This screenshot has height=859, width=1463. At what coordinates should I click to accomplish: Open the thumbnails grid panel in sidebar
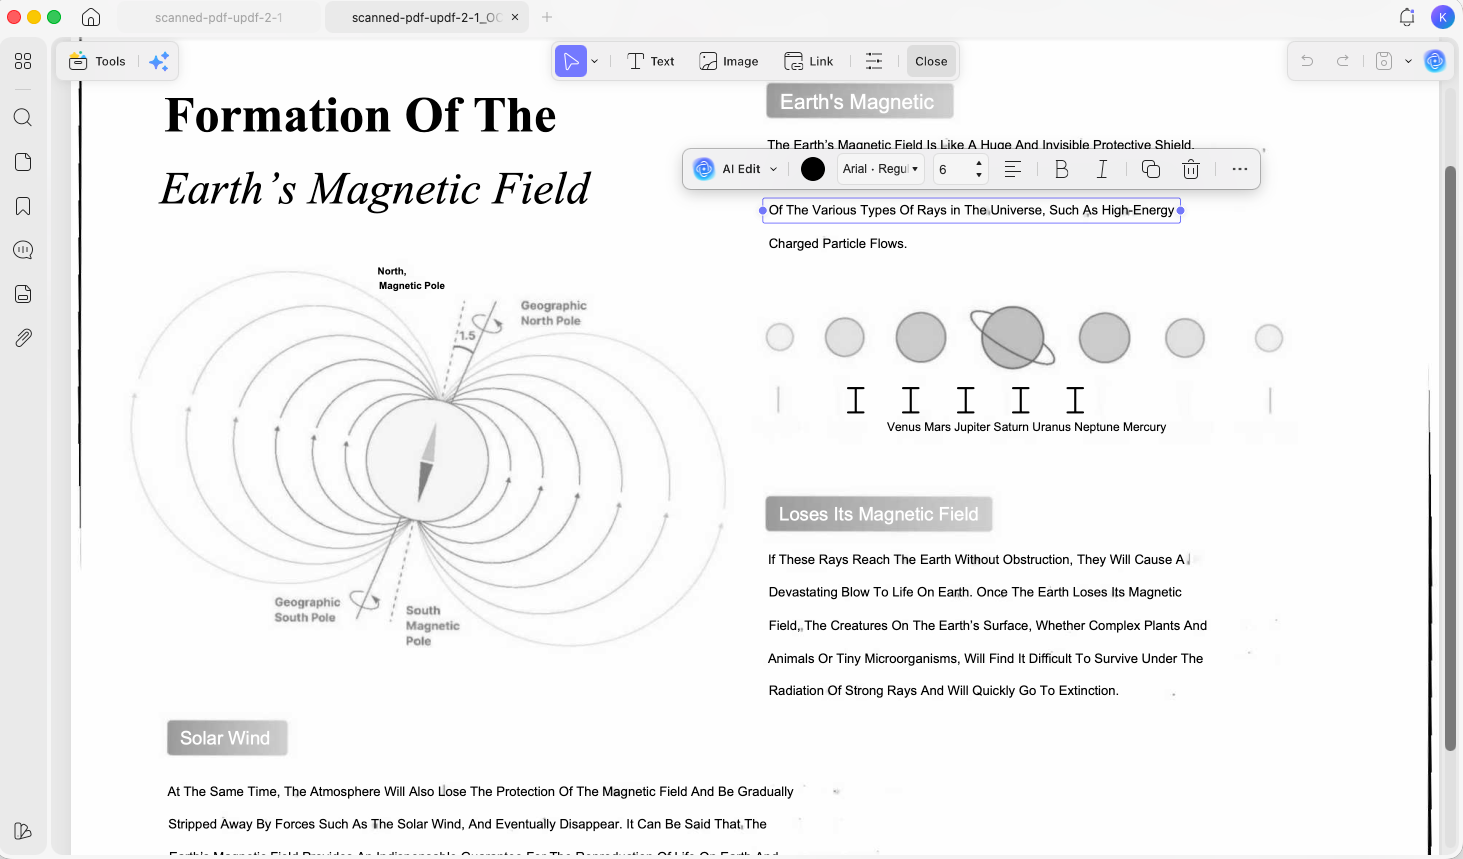(x=23, y=61)
